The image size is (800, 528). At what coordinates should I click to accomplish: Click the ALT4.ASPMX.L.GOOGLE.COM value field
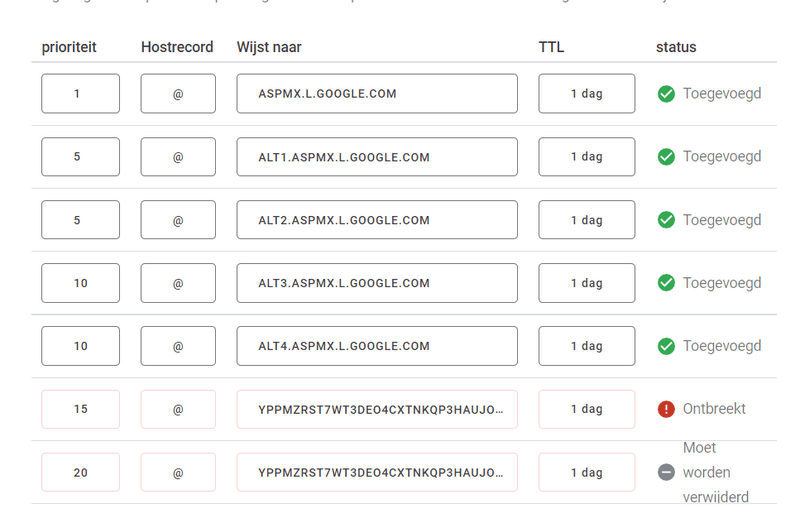[x=377, y=346]
